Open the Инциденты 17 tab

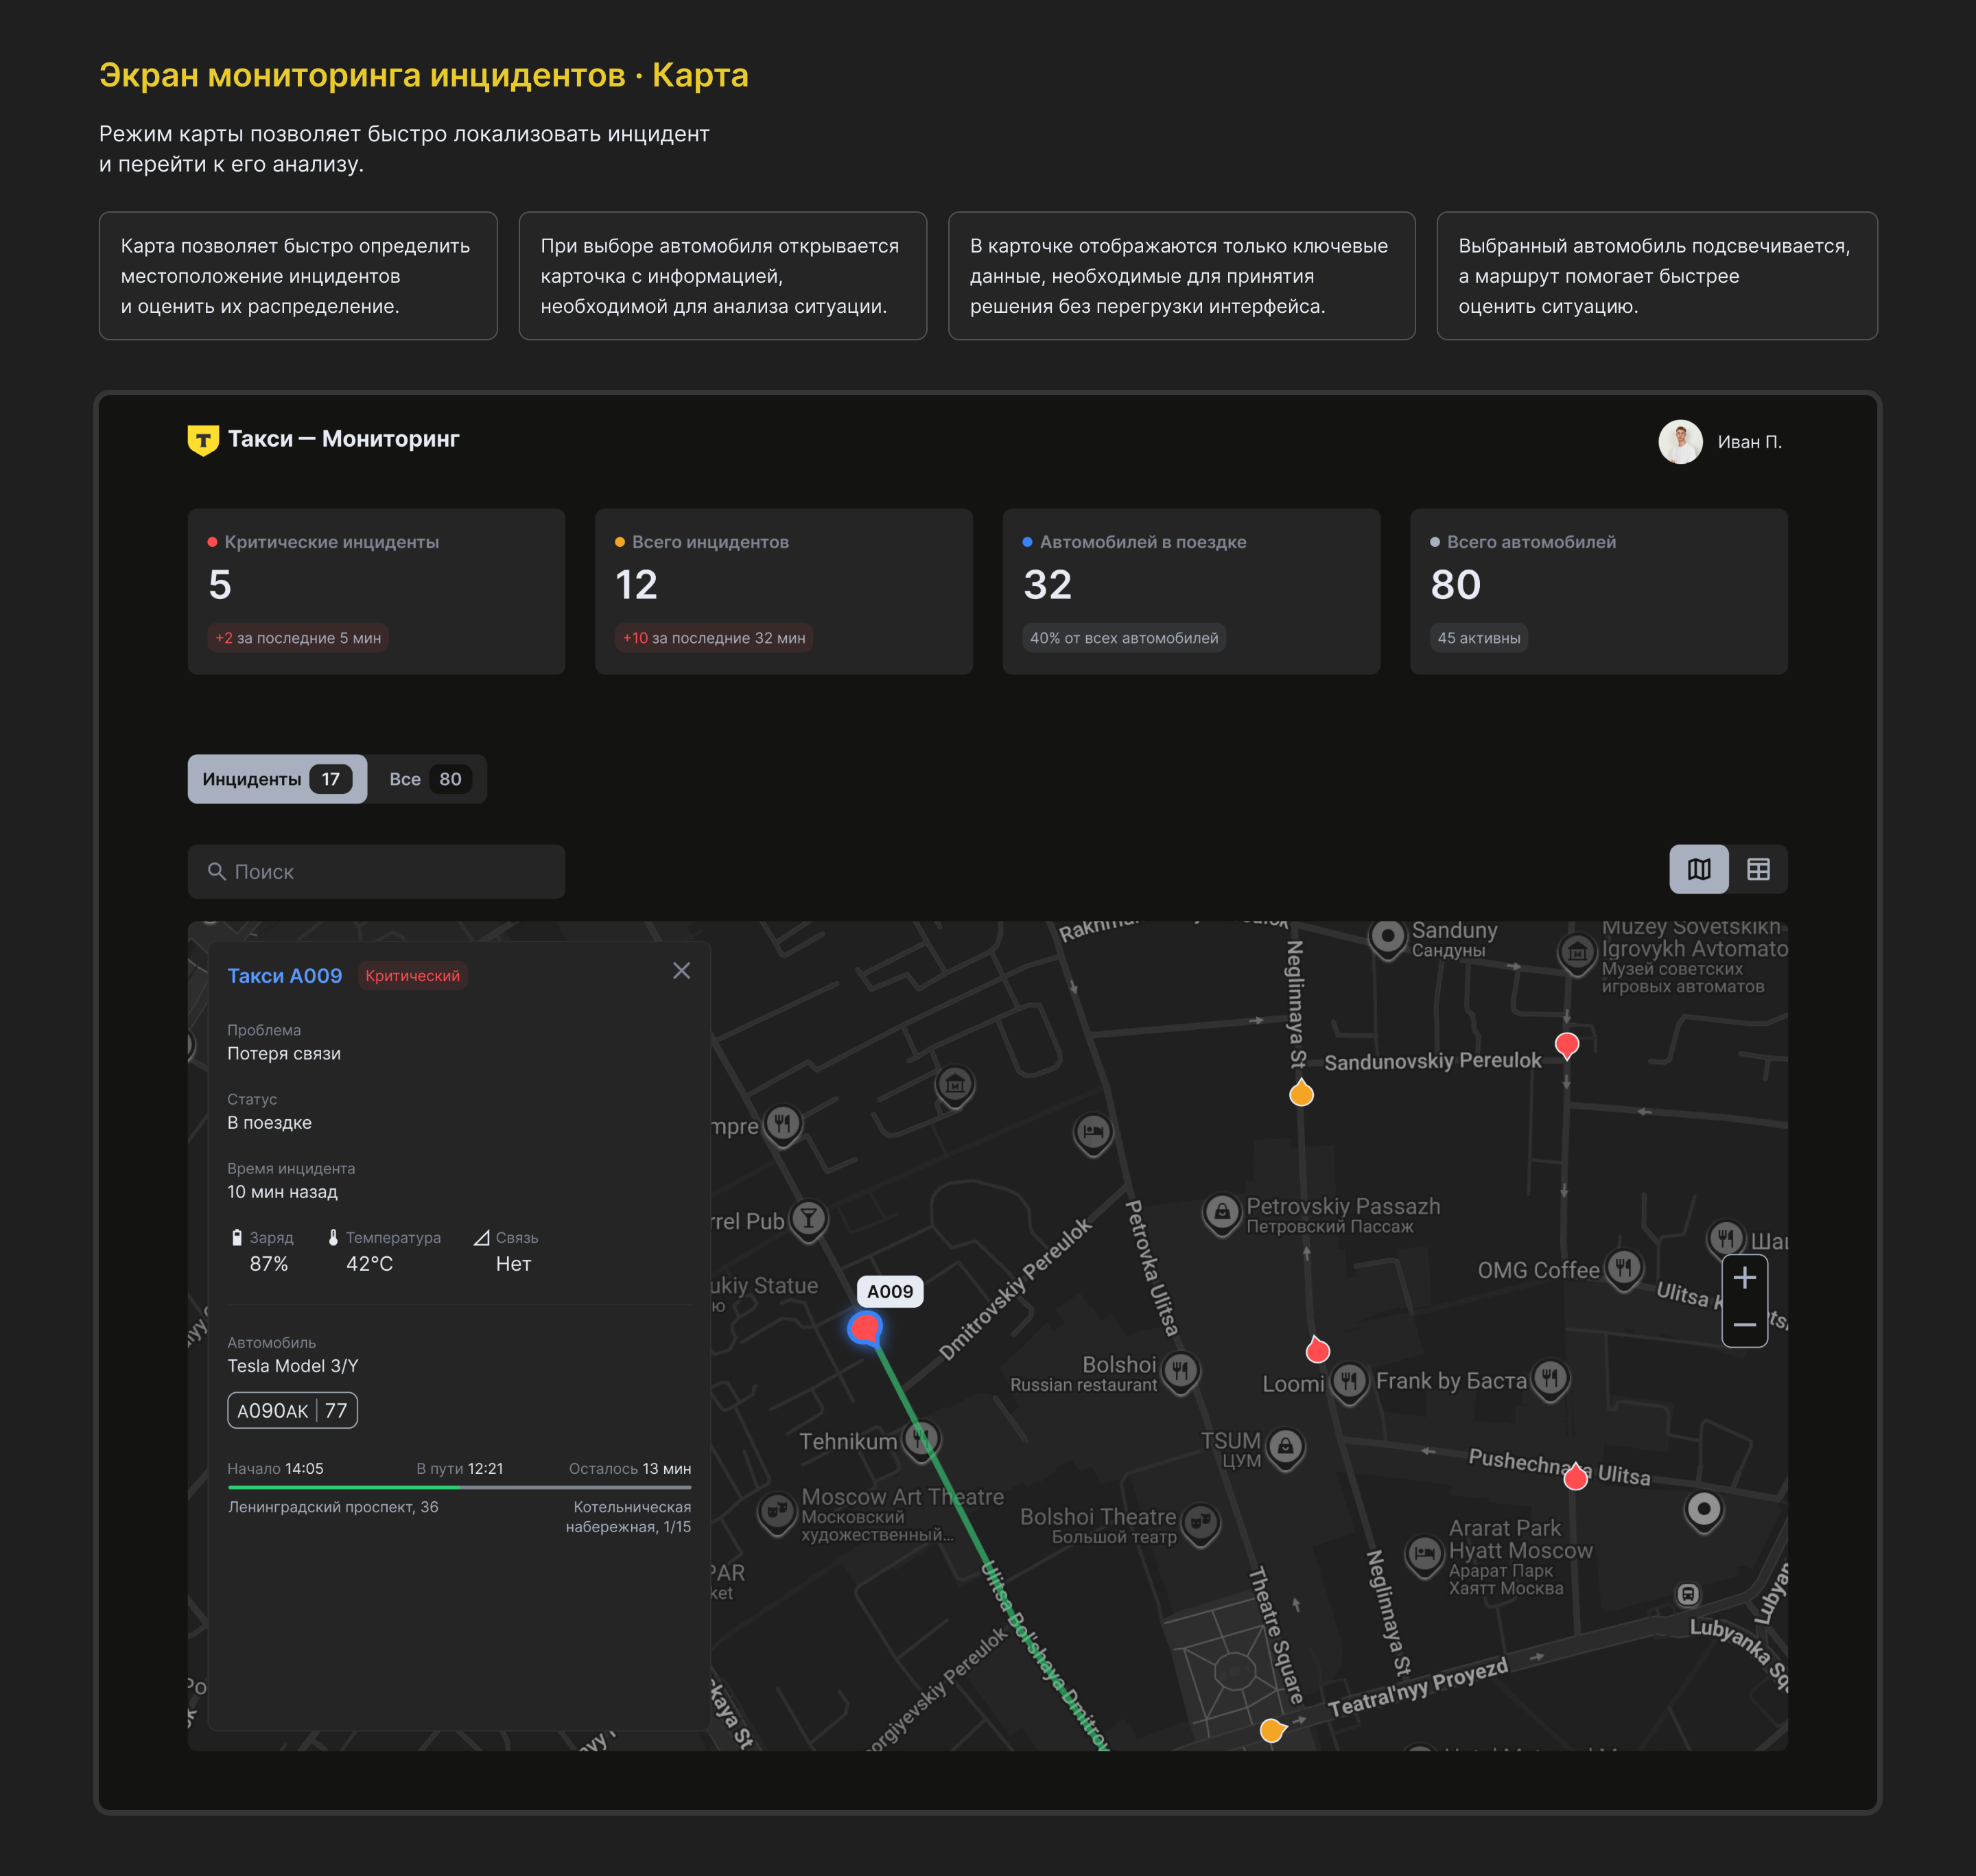tap(277, 779)
